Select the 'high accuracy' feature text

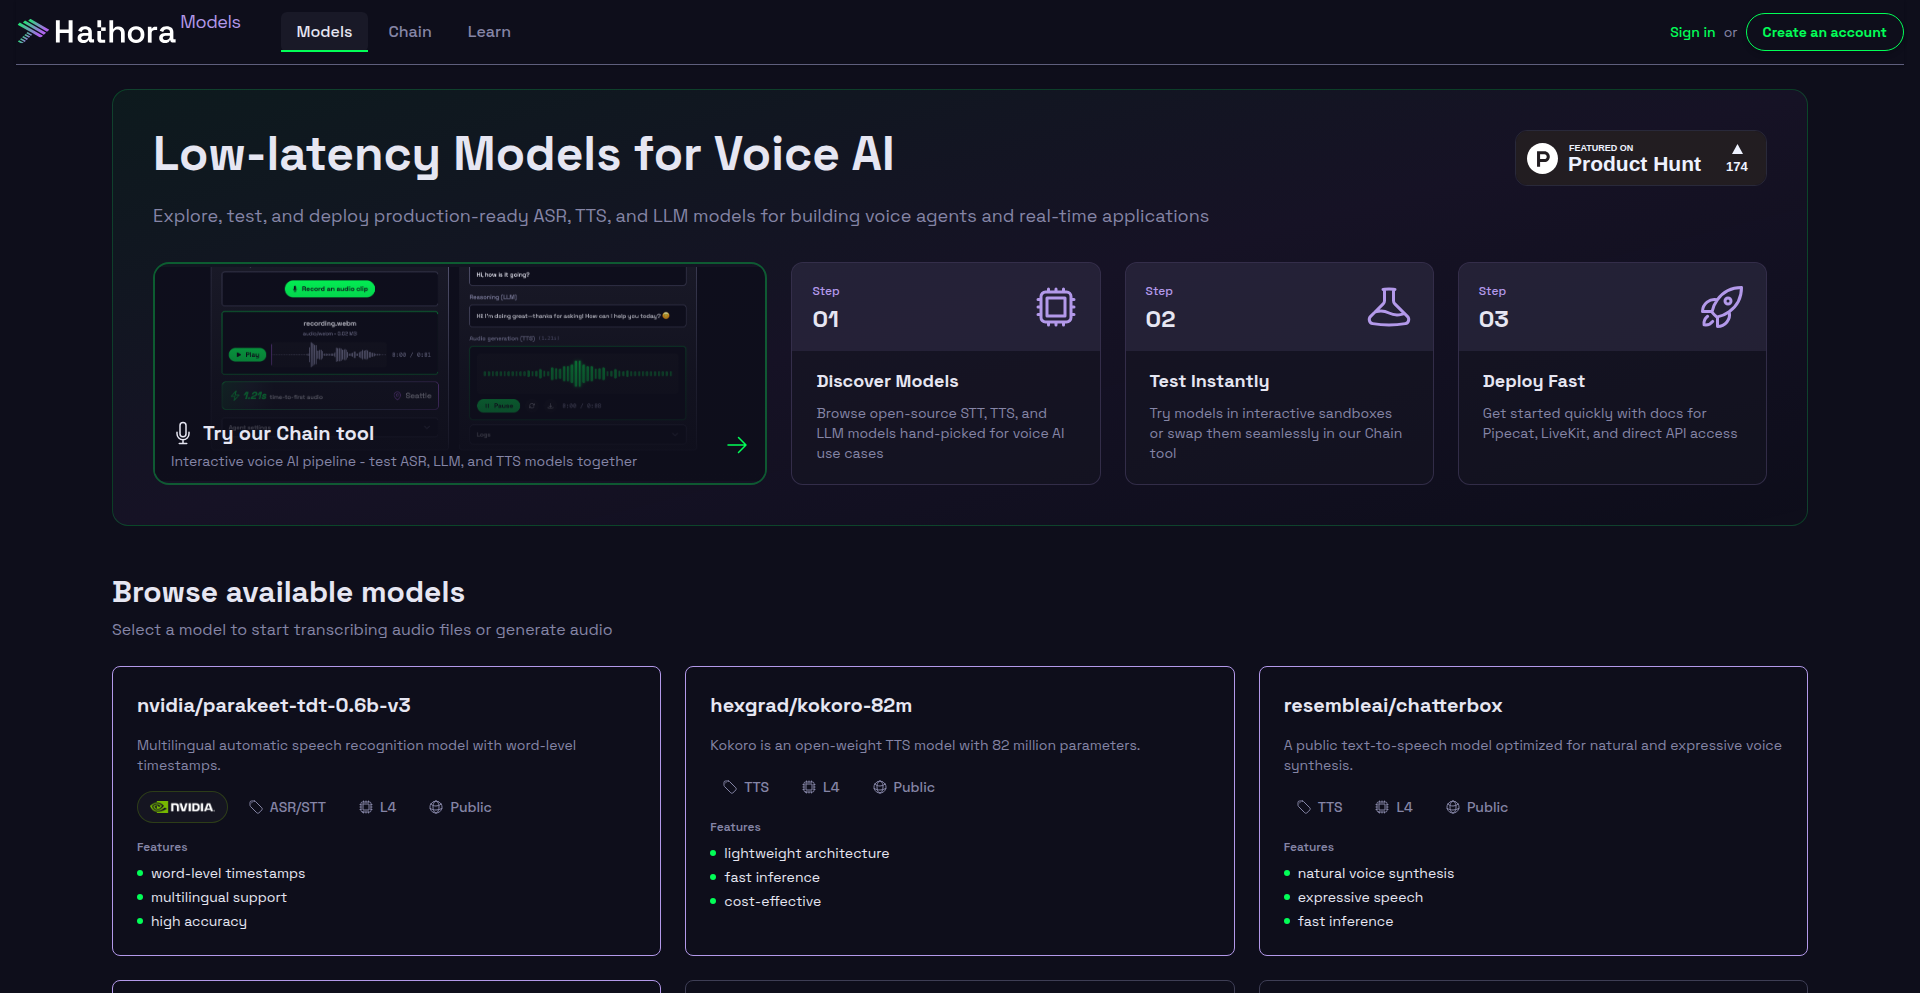[x=199, y=921]
